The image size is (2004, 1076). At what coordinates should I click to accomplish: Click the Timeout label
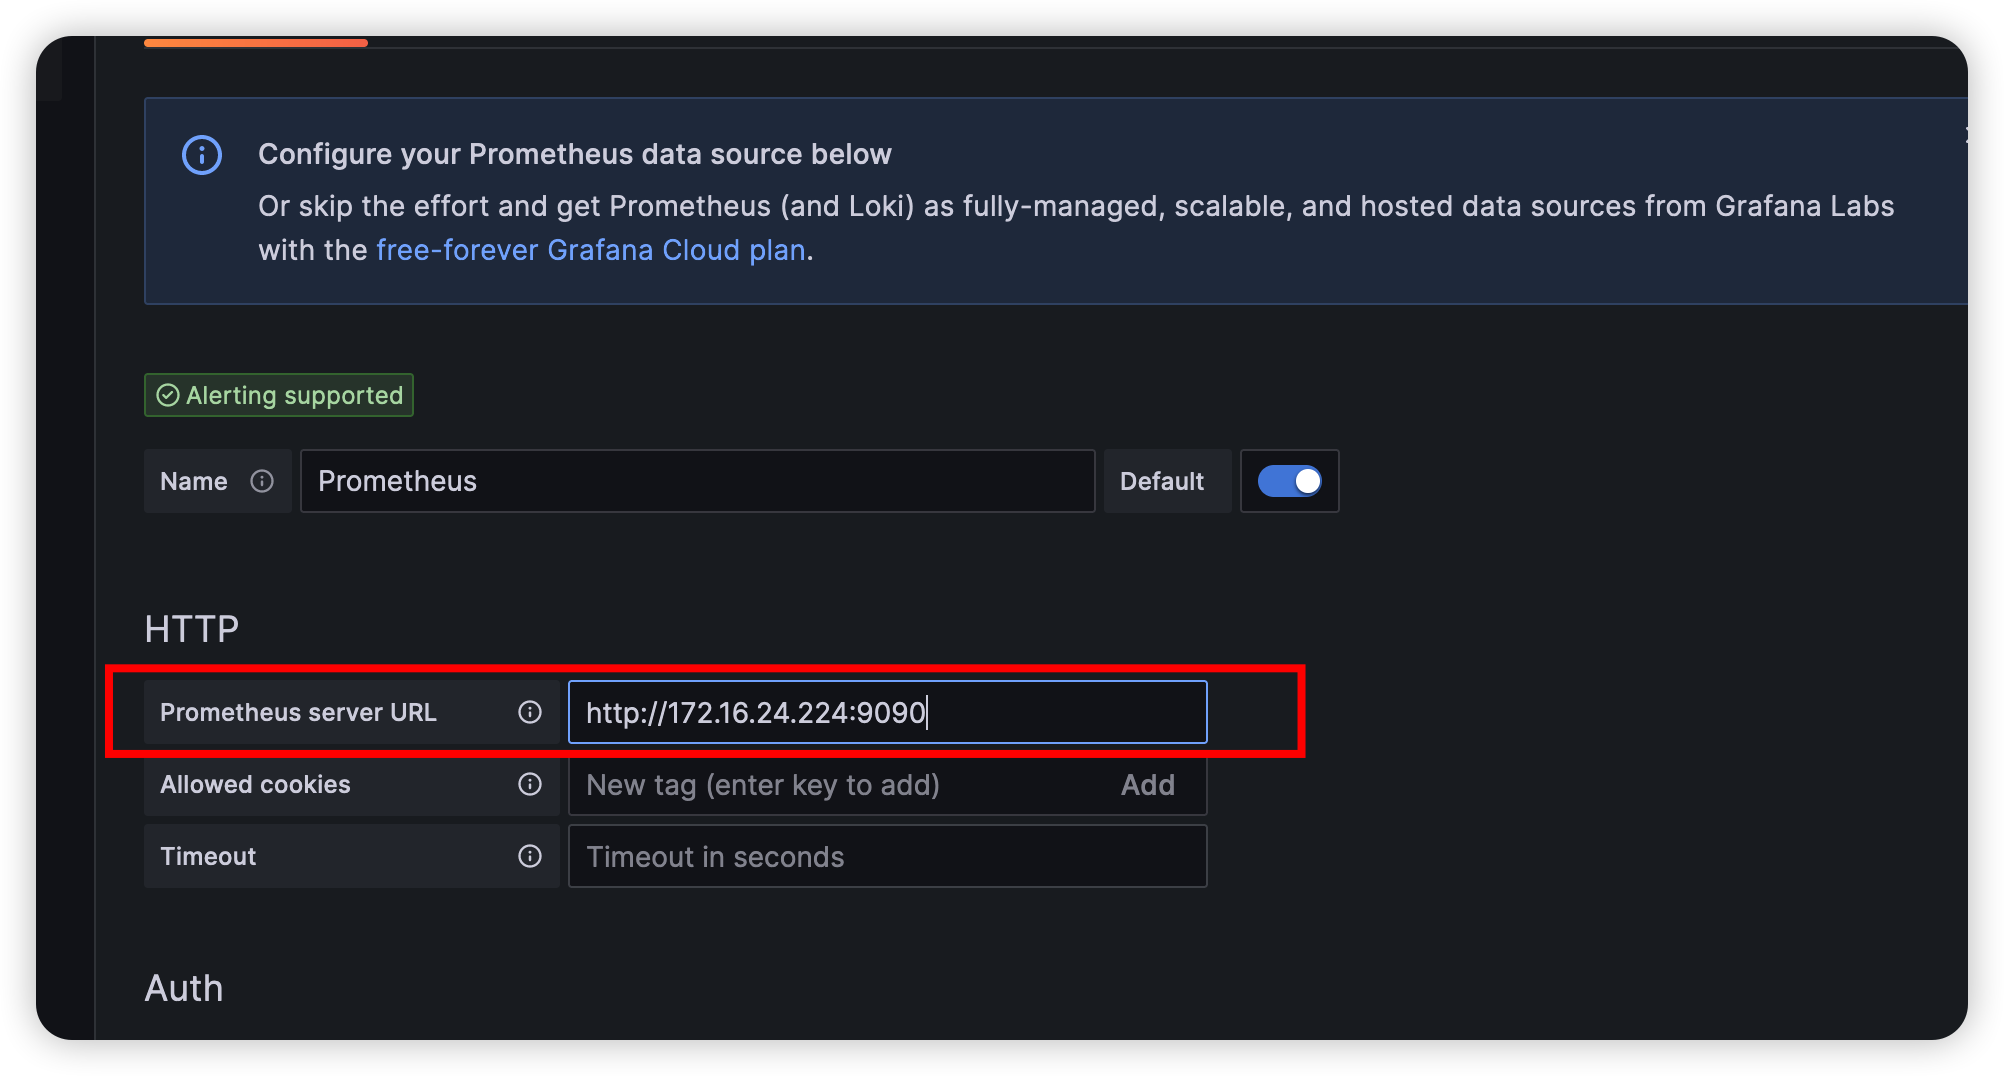click(208, 856)
